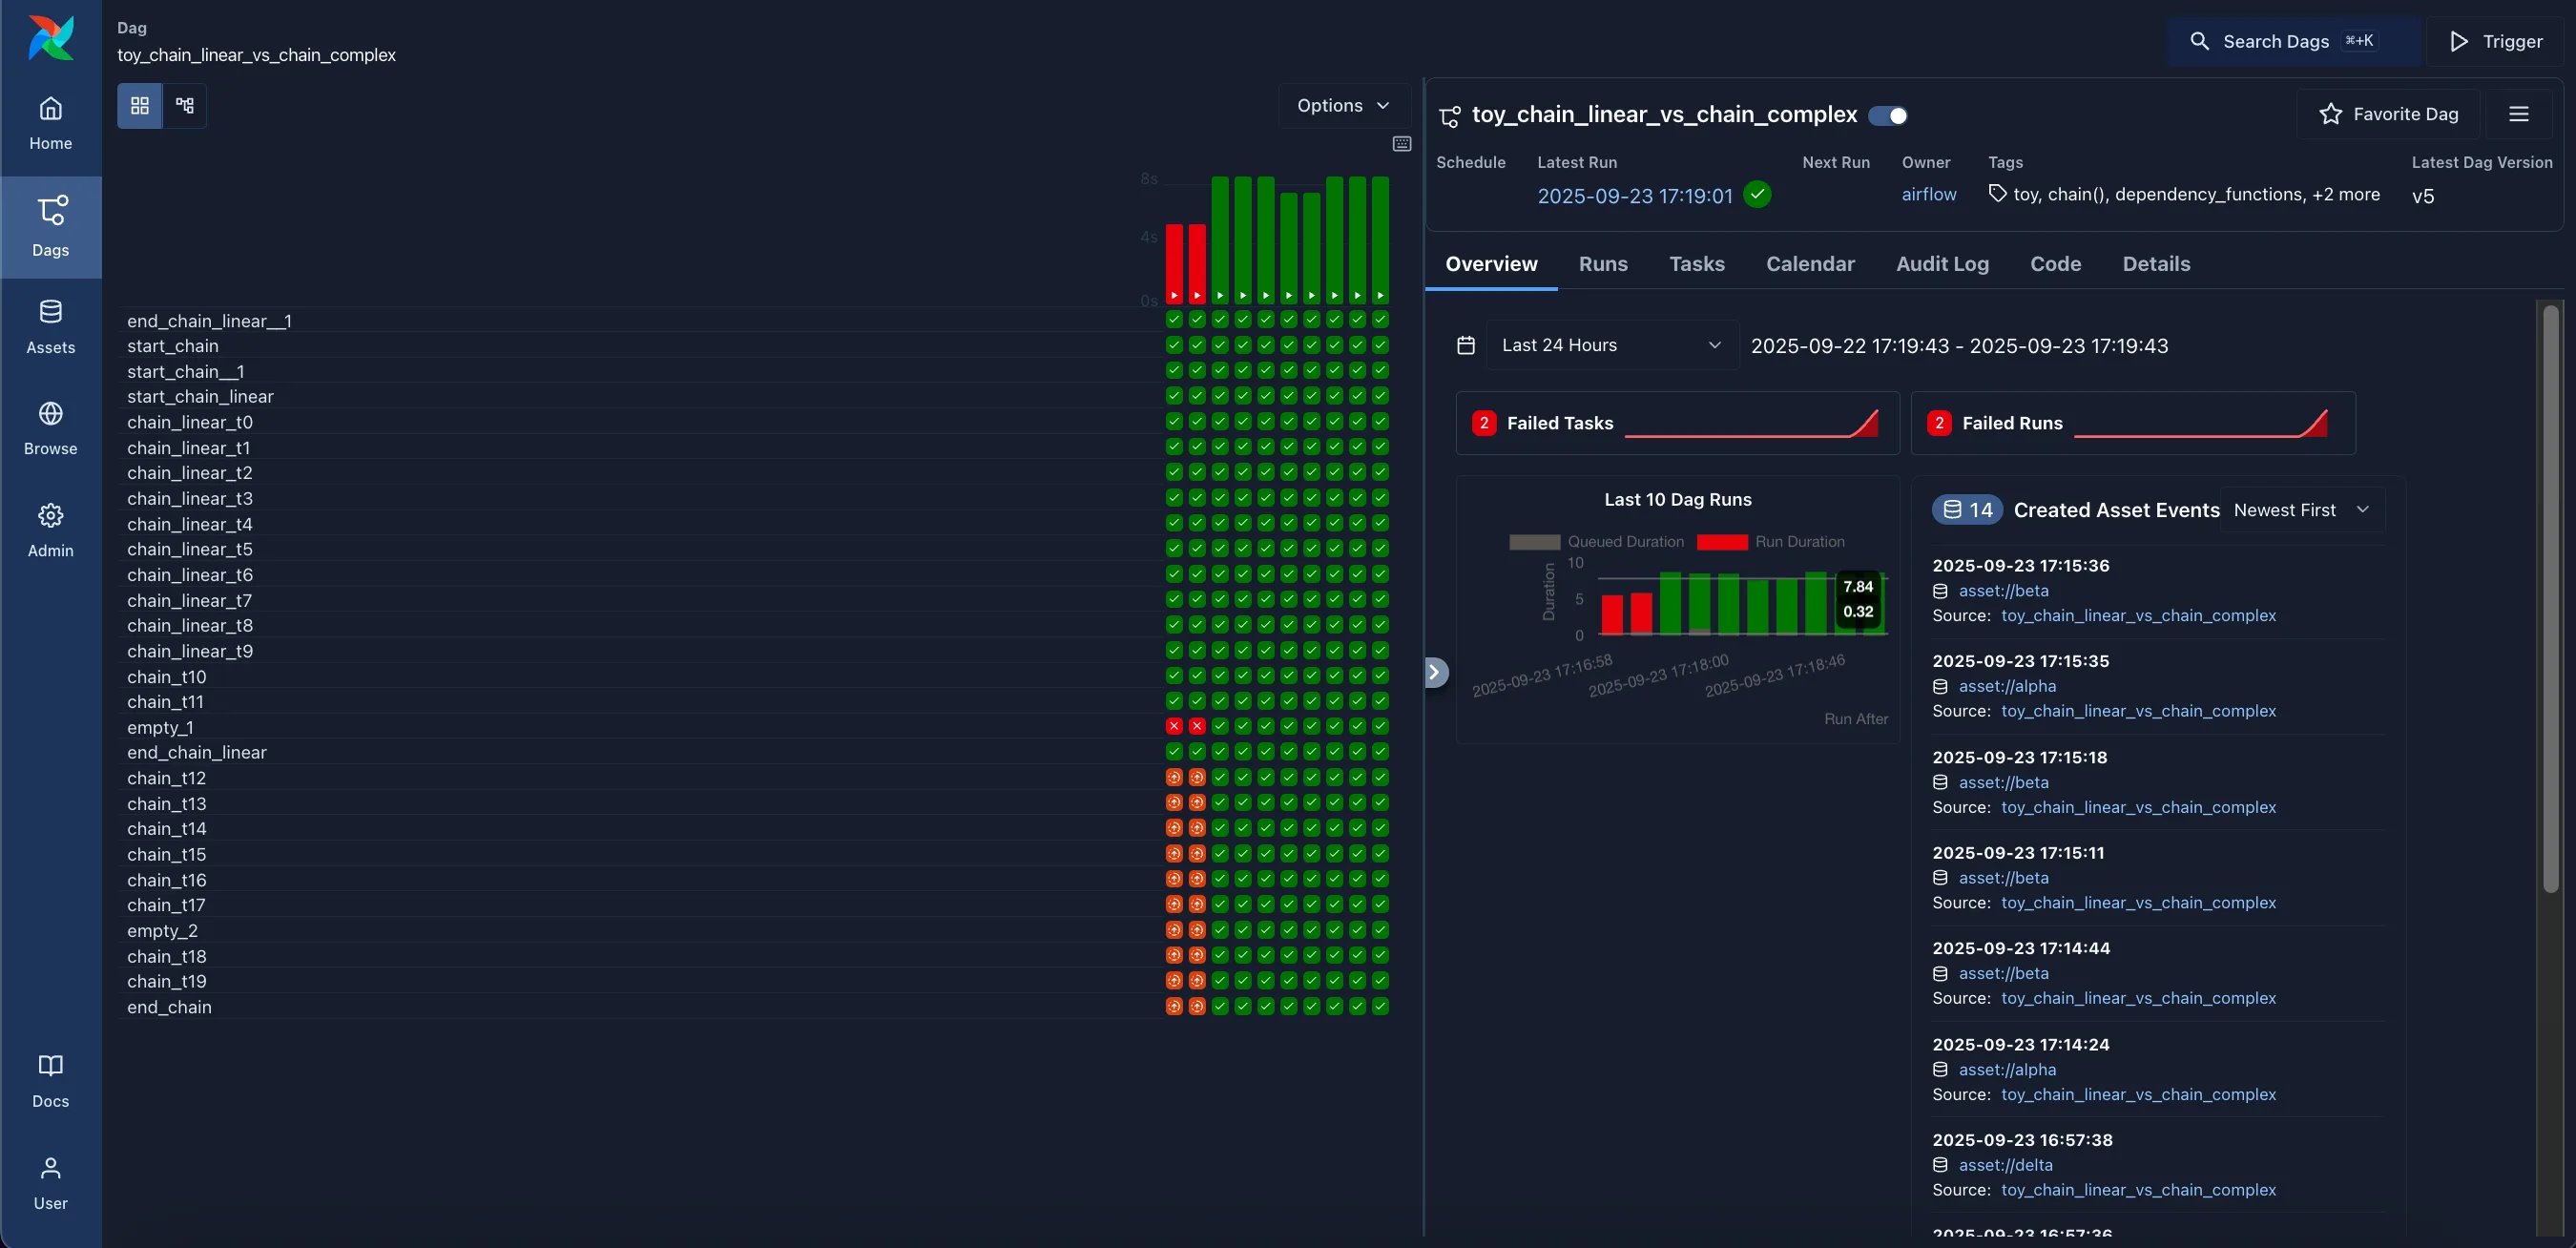Viewport: 2576px width, 1248px height.
Task: Switch to the Tasks tab
Action: [1697, 264]
